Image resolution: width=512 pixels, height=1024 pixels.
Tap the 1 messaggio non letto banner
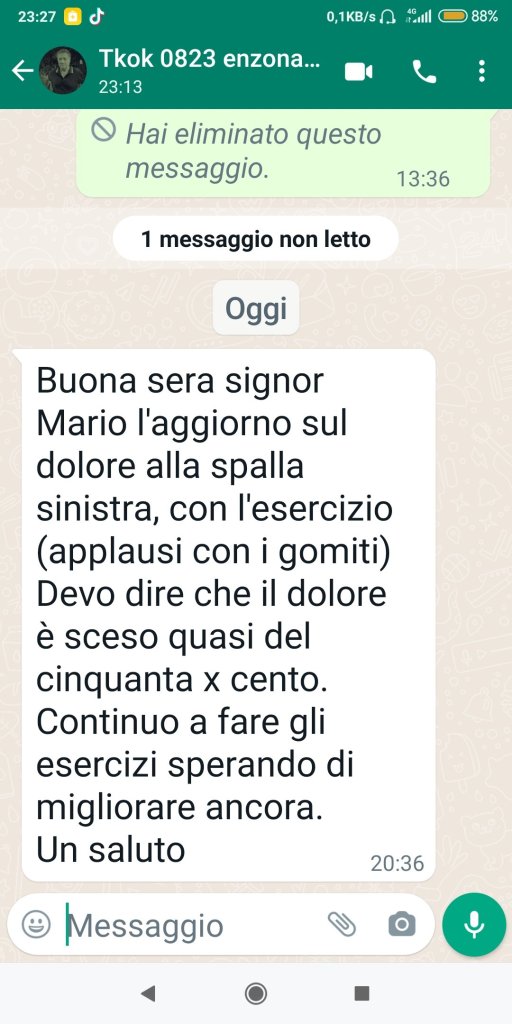point(256,239)
